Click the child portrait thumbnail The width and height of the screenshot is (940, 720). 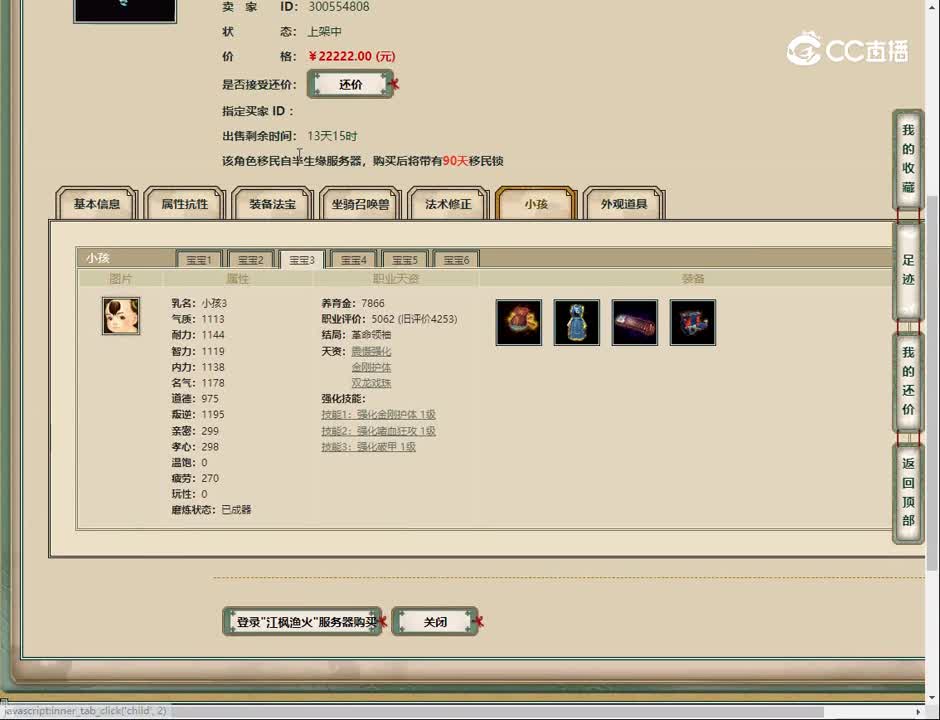pos(120,316)
